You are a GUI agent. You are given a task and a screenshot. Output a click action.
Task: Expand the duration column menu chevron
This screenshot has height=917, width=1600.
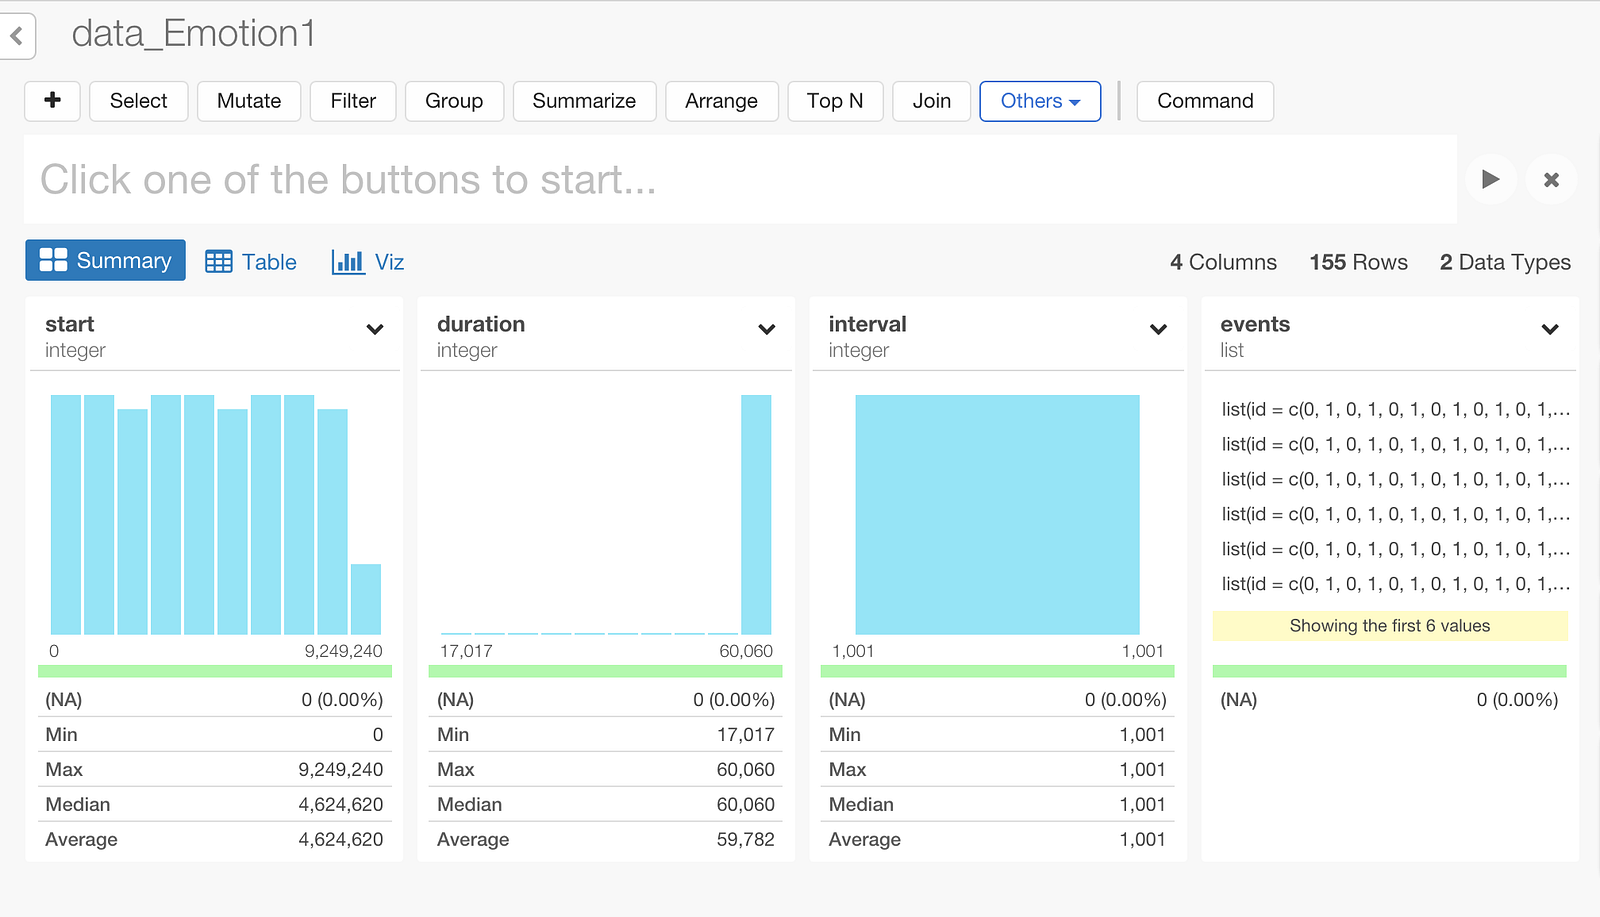[767, 329]
